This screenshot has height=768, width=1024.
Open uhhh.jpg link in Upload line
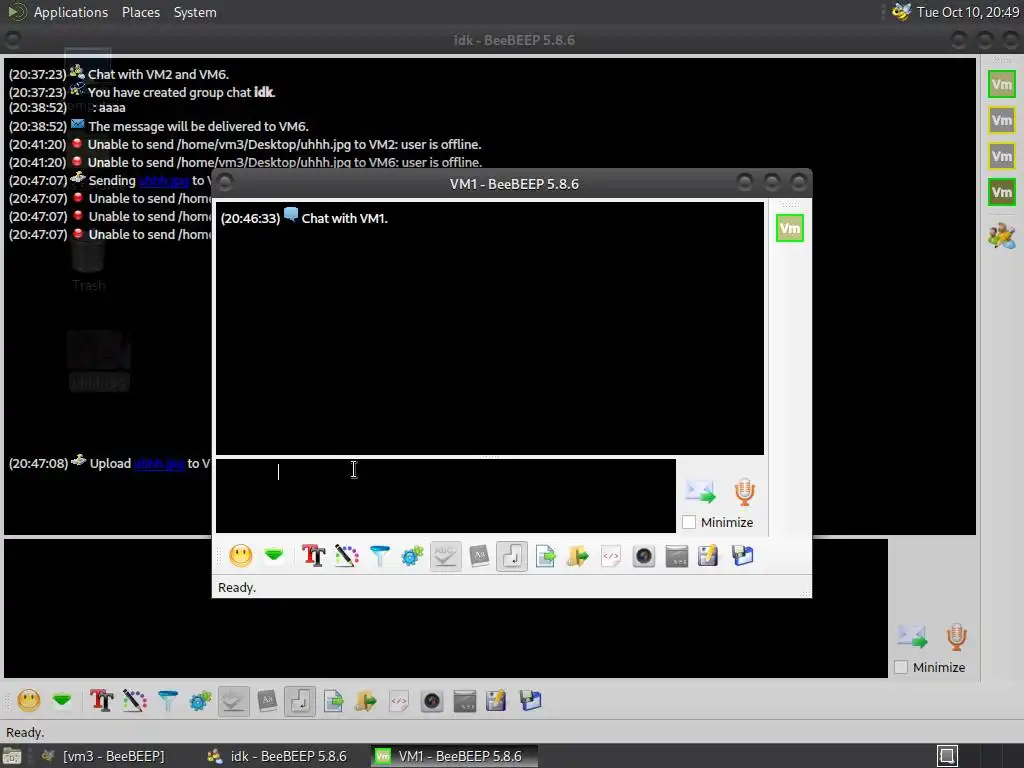(x=159, y=464)
